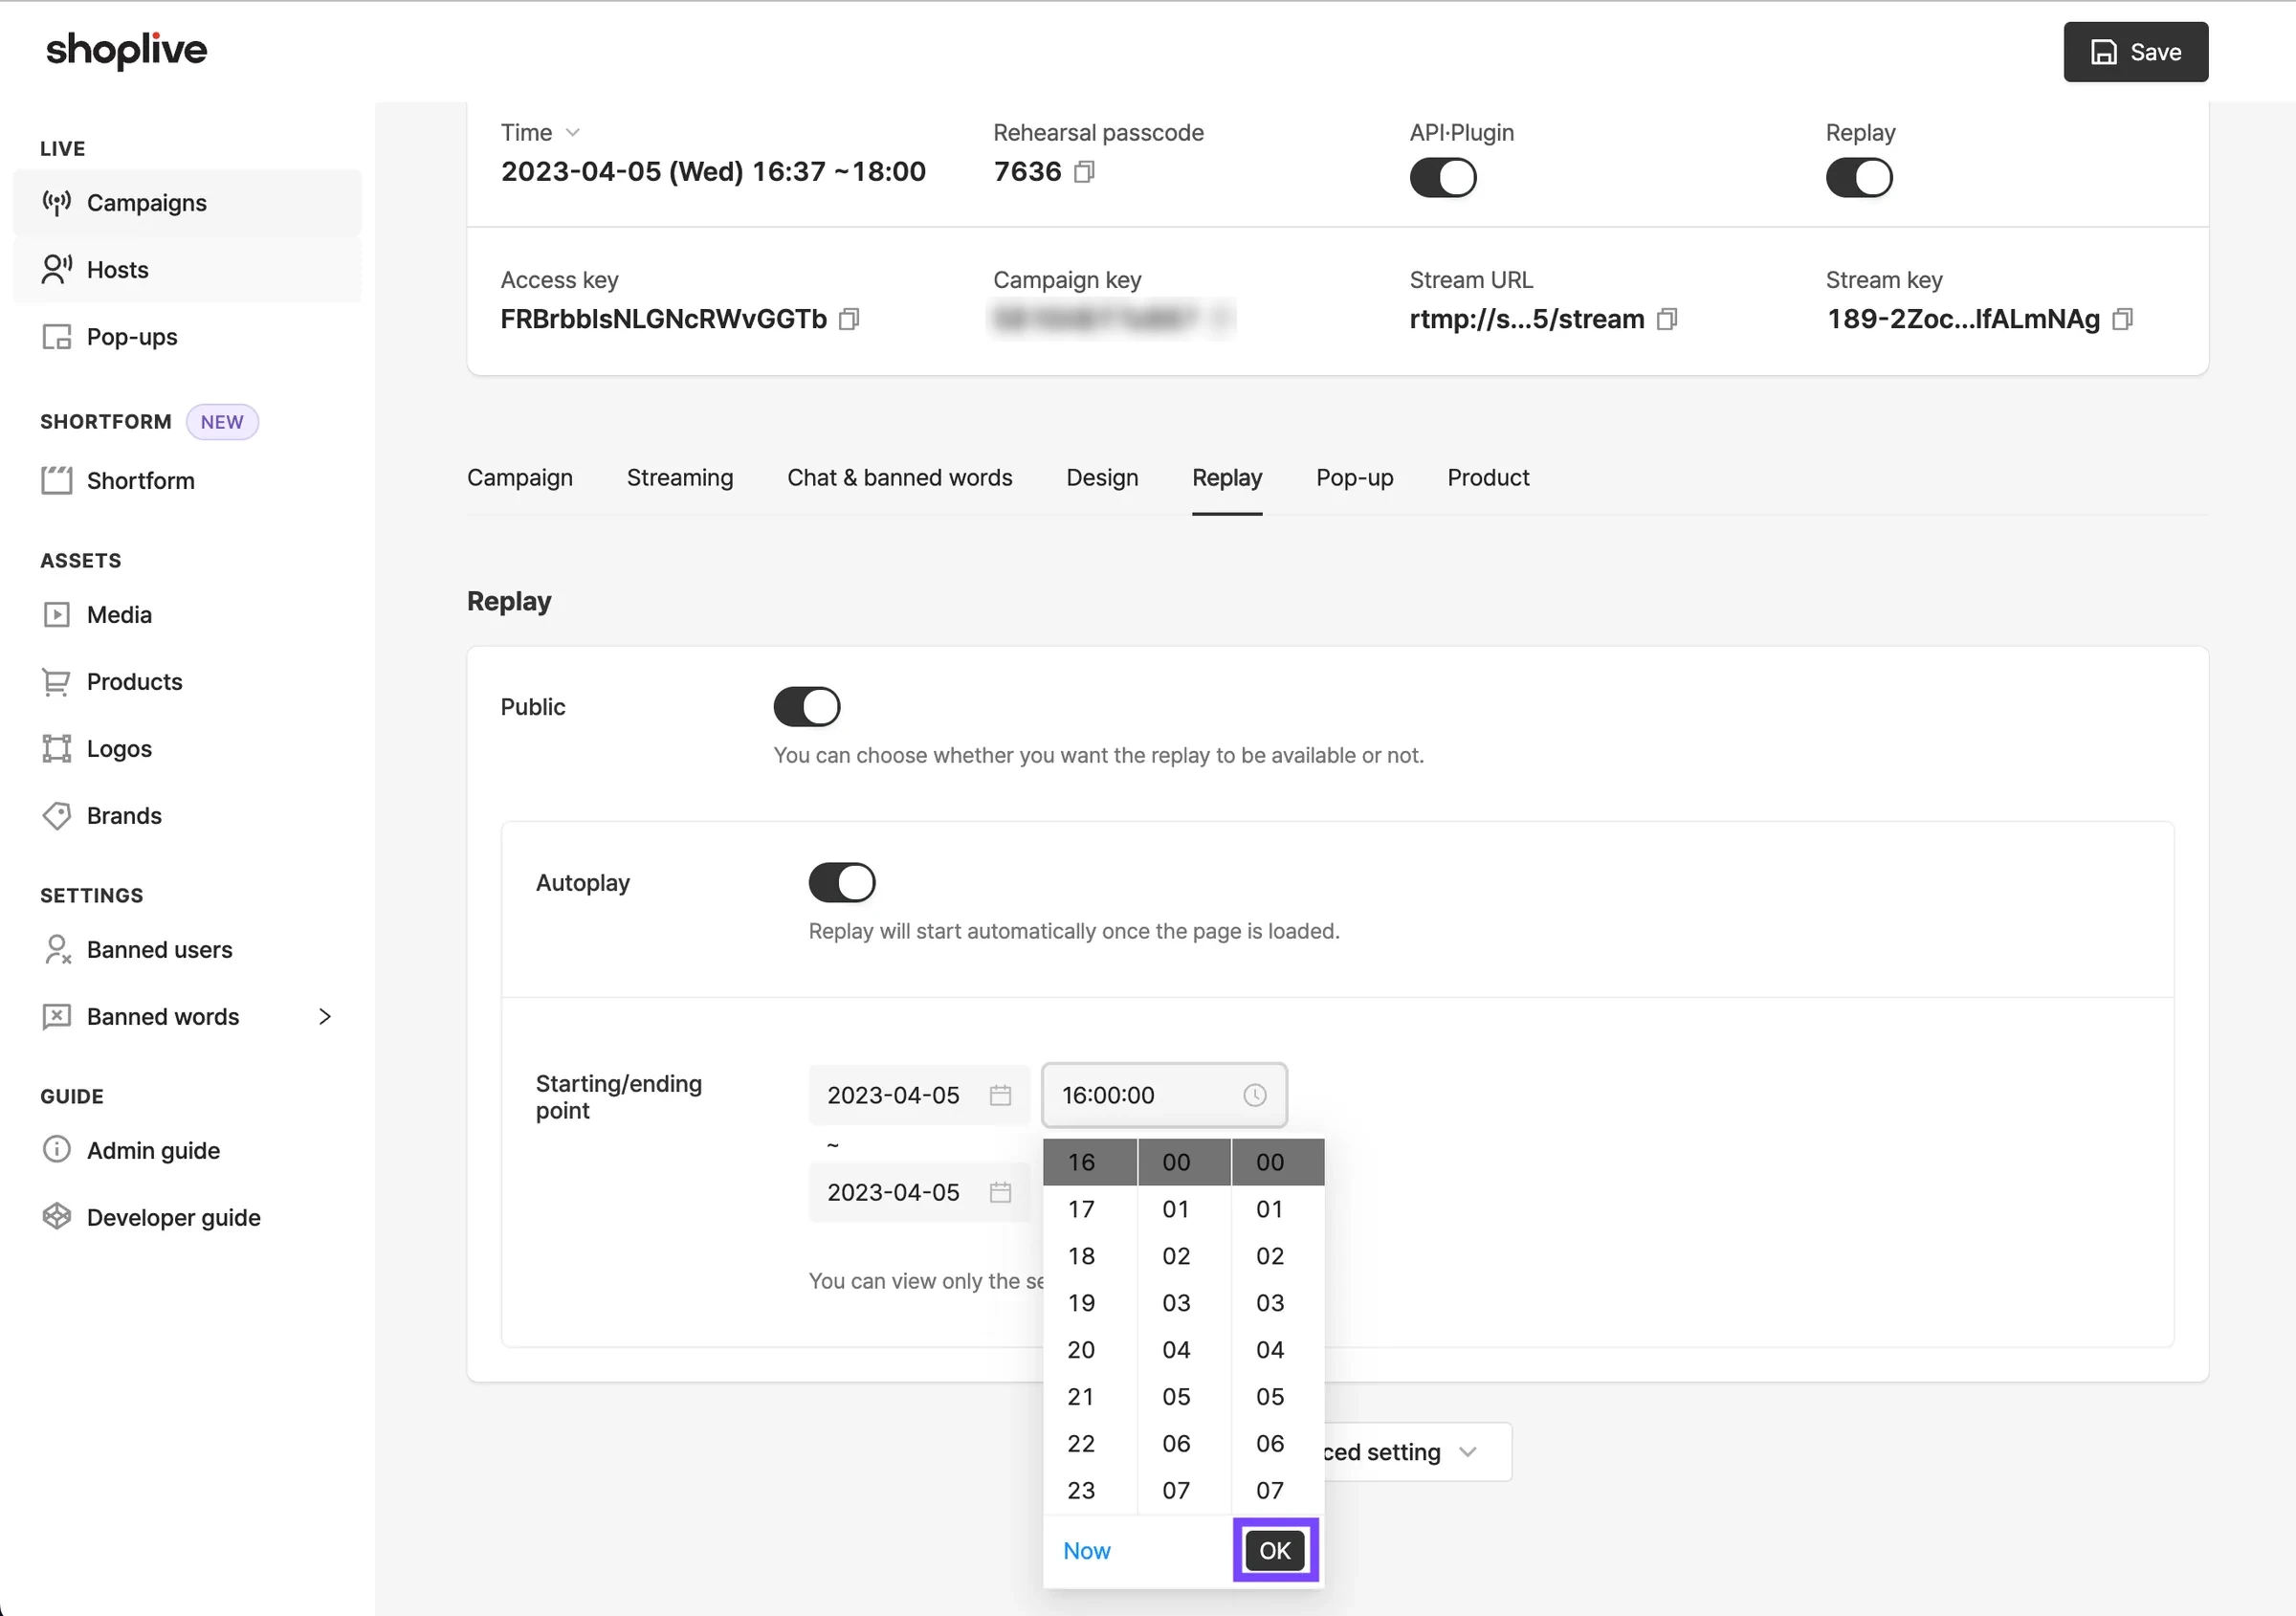This screenshot has width=2296, height=1616.
Task: Confirm time with the OK button
Action: (x=1275, y=1551)
